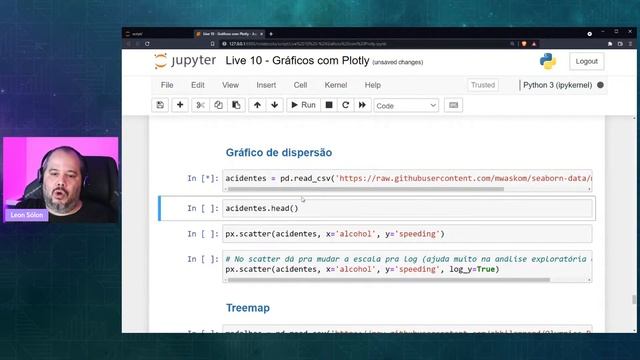
Task: Open the Help menu
Action: coord(373,85)
